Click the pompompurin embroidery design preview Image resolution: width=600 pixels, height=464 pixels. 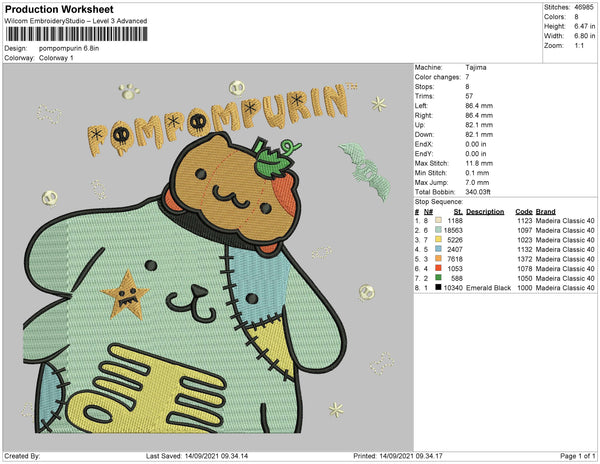(x=208, y=257)
